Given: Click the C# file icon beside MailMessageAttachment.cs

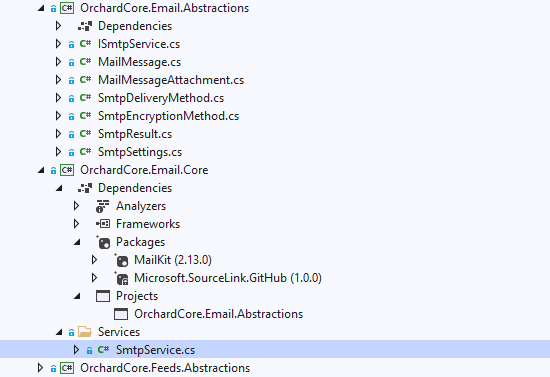Looking at the screenshot, I should click(x=85, y=80).
